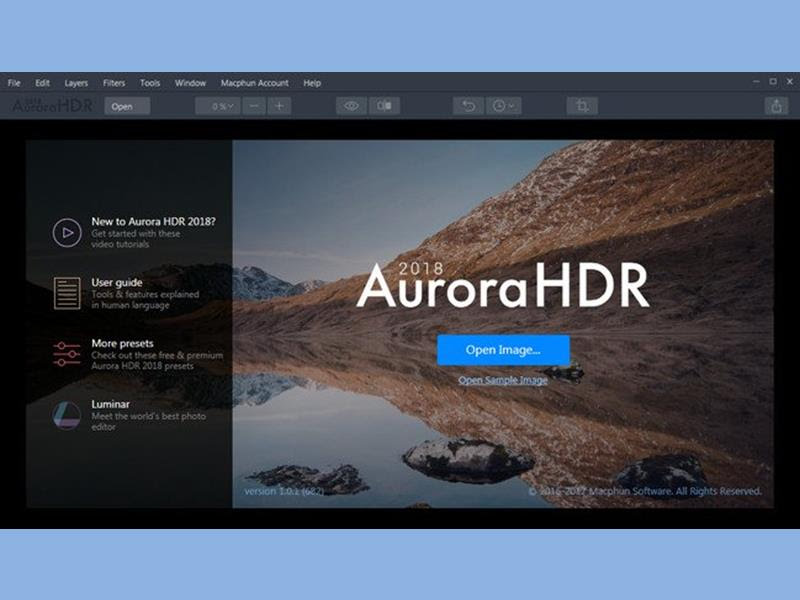This screenshot has height=600, width=800.
Task: Open the Layers menu
Action: 76,83
